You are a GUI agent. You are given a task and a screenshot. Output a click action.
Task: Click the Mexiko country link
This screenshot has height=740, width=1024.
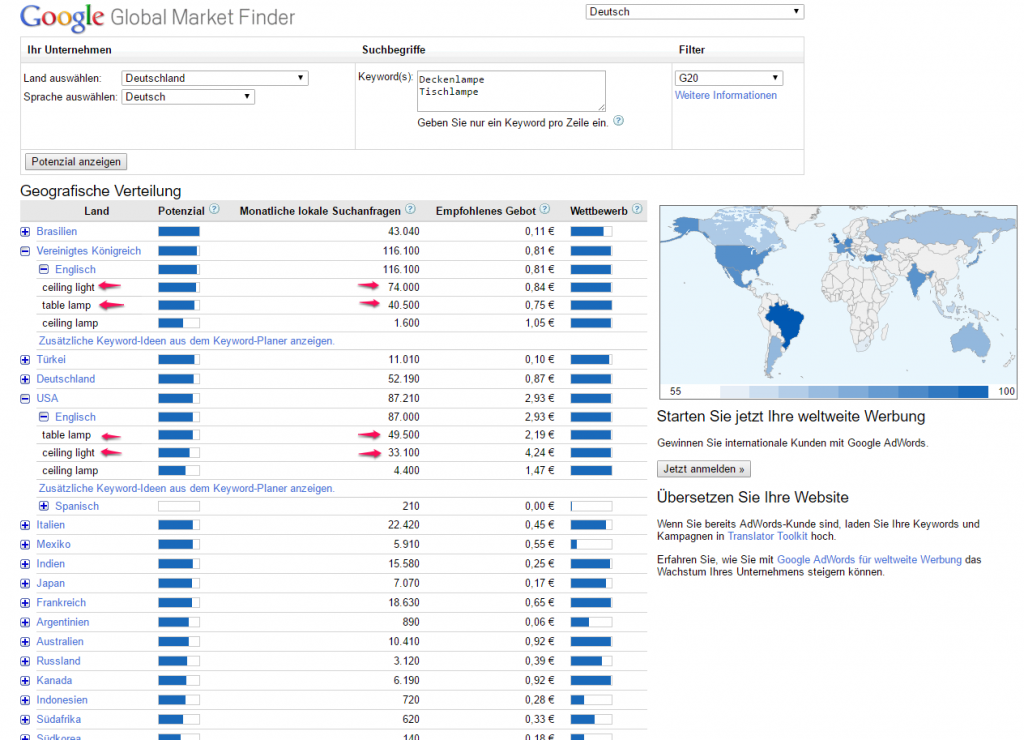pyautogui.click(x=53, y=544)
